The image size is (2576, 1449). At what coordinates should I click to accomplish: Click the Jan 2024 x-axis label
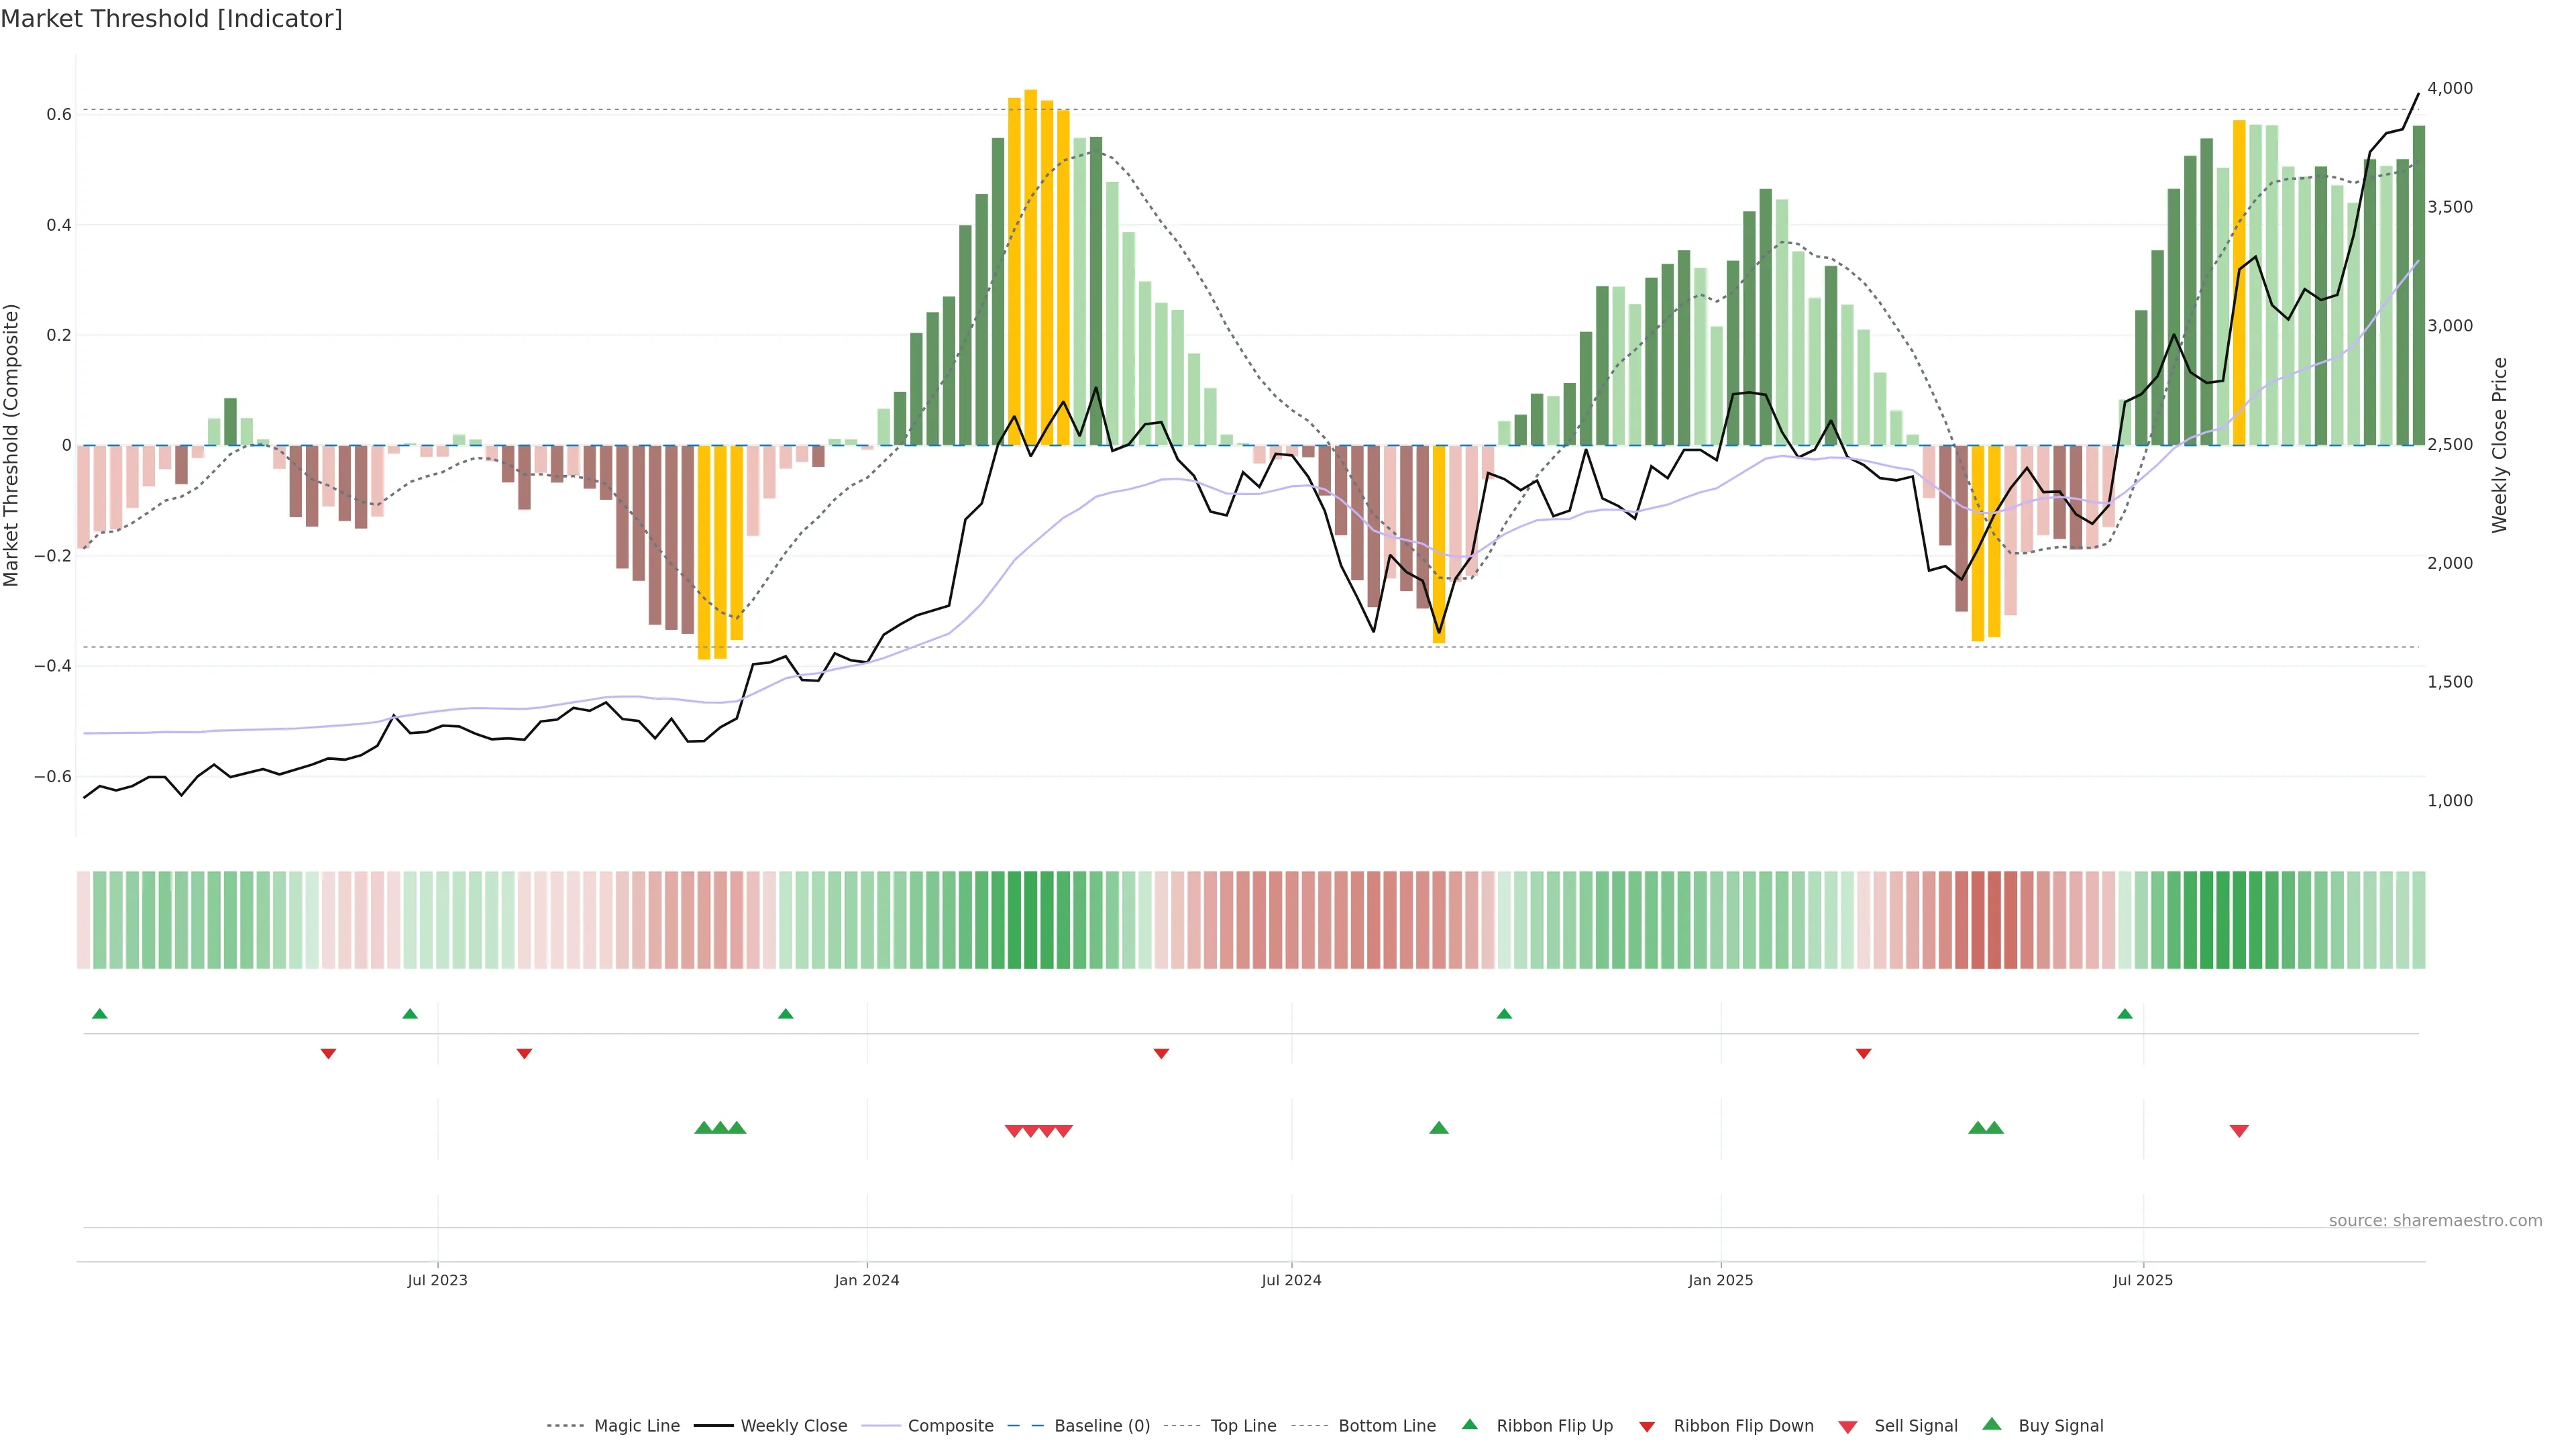point(867,1280)
